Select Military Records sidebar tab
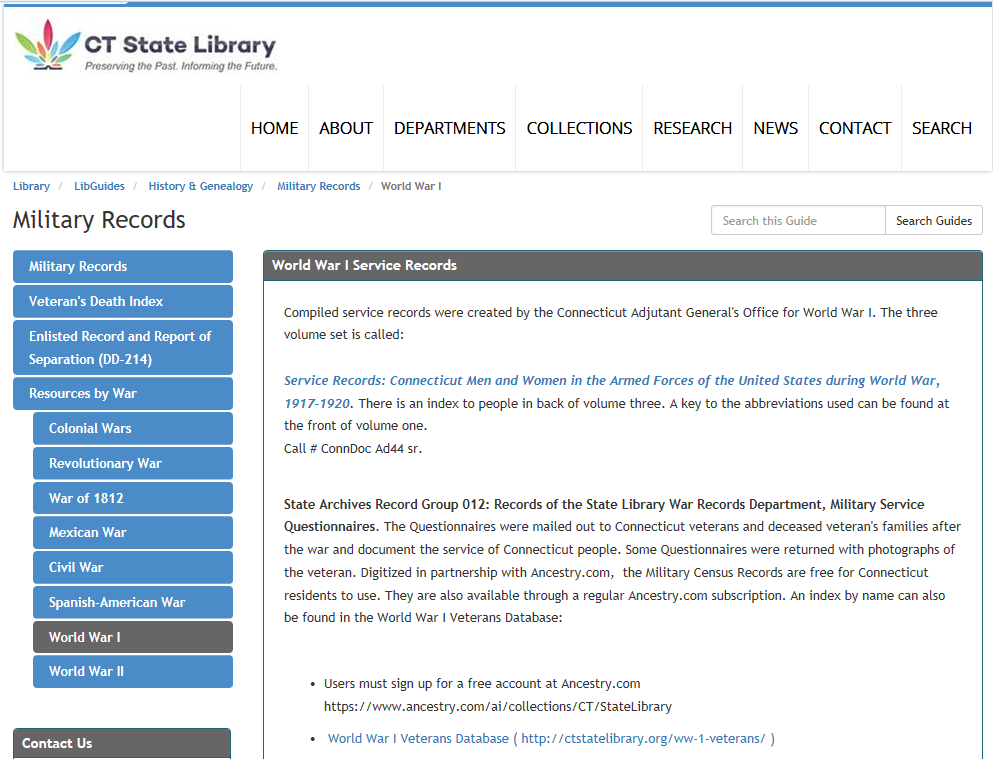 123,267
